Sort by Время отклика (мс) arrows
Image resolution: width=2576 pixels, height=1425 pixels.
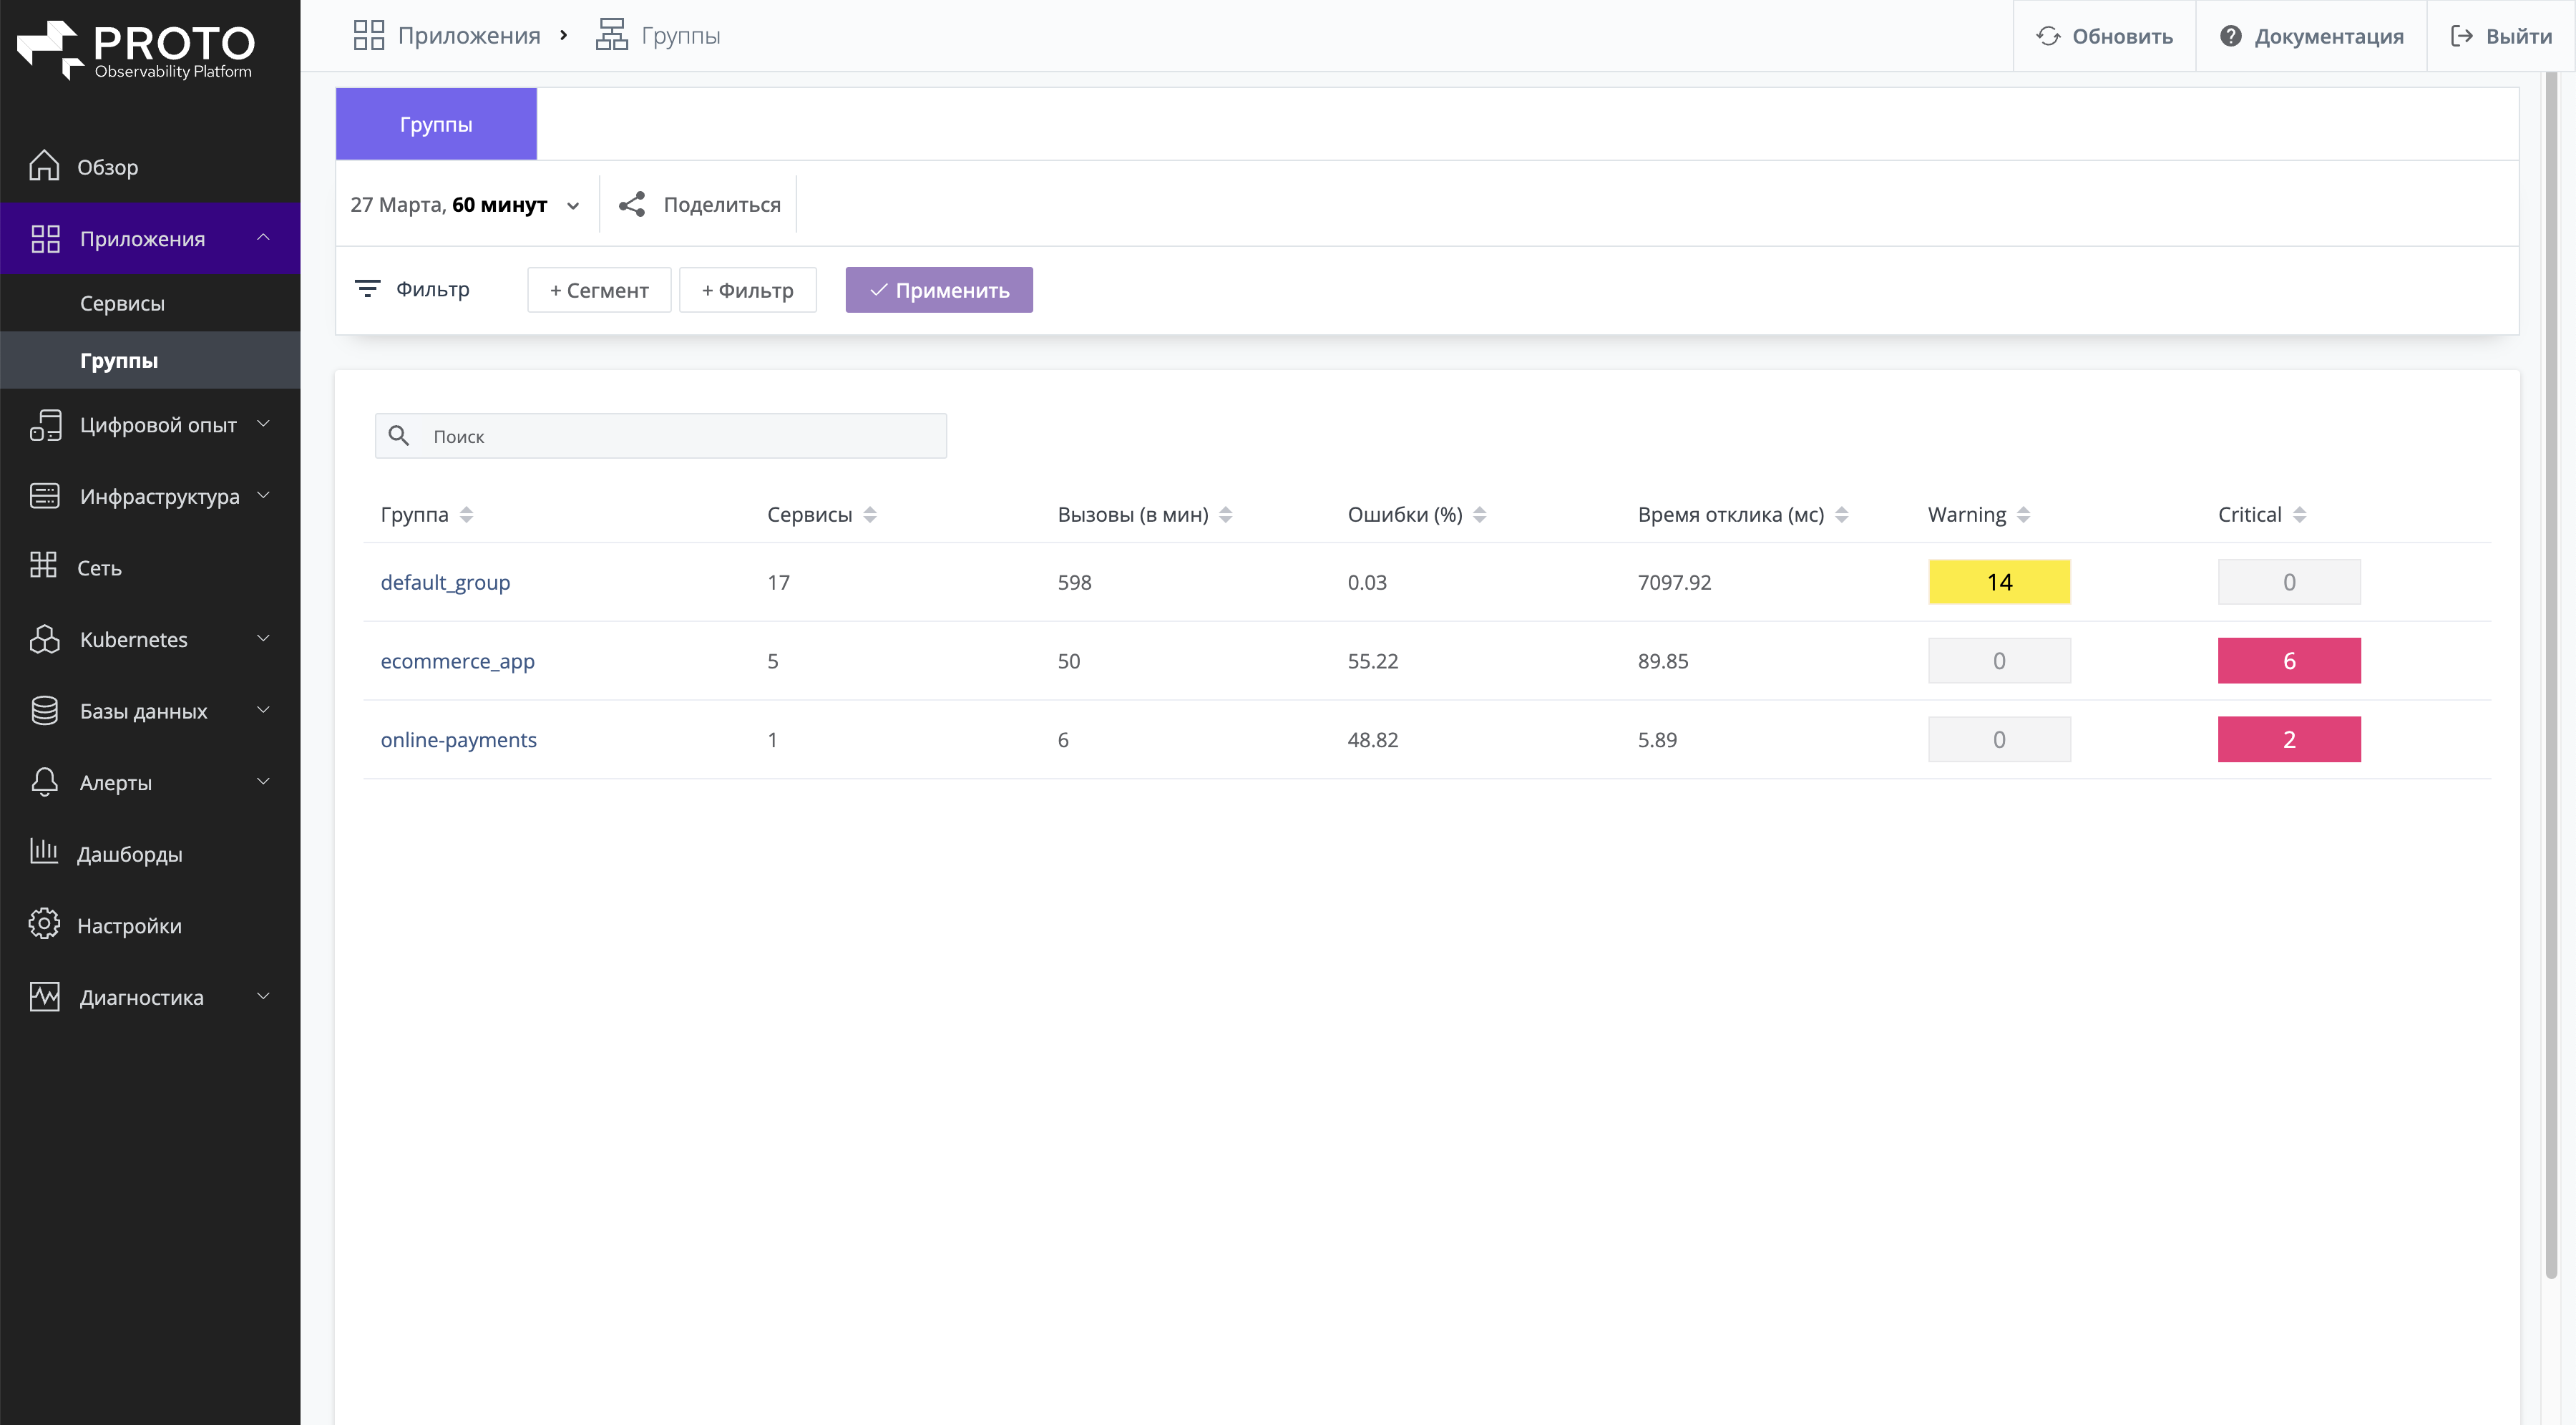[1842, 514]
